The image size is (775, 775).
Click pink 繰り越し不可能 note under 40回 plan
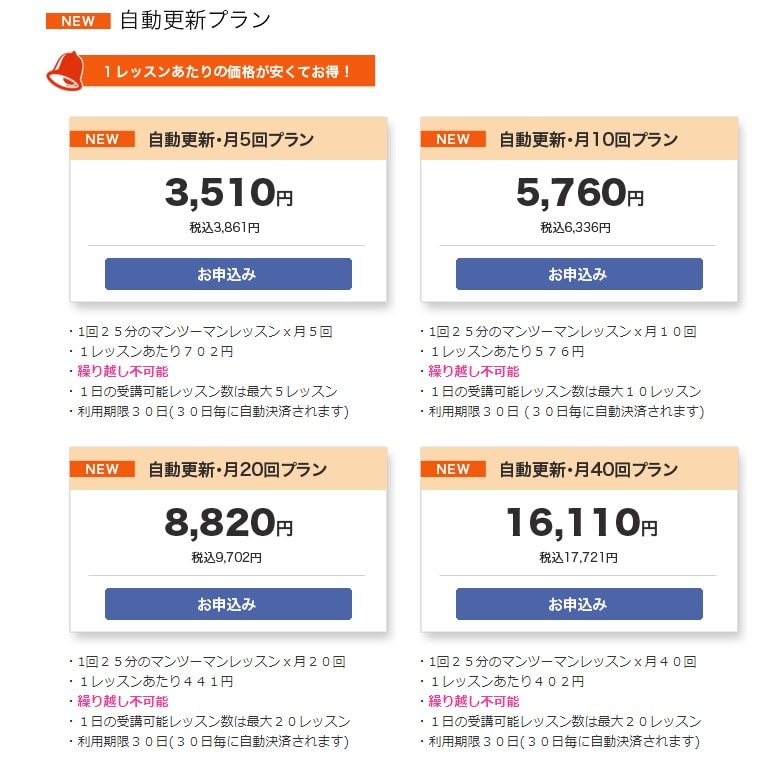tap(474, 701)
